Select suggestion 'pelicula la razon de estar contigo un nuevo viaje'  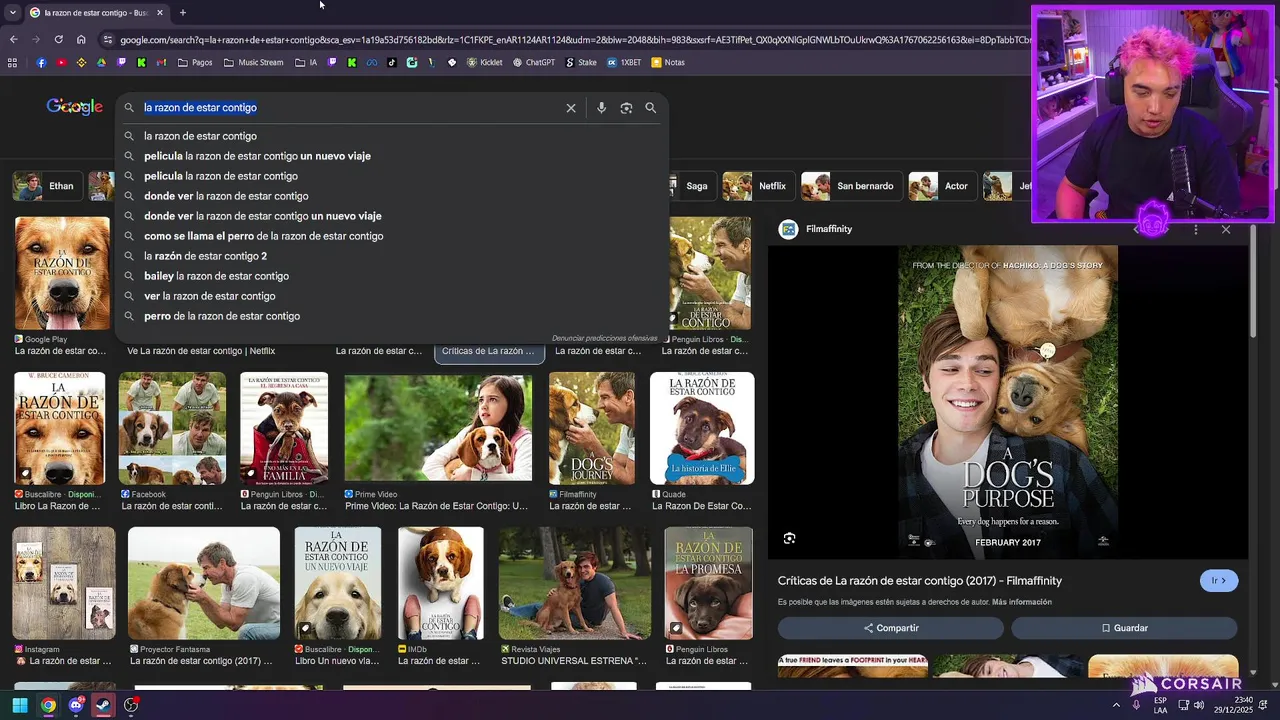[x=257, y=156]
